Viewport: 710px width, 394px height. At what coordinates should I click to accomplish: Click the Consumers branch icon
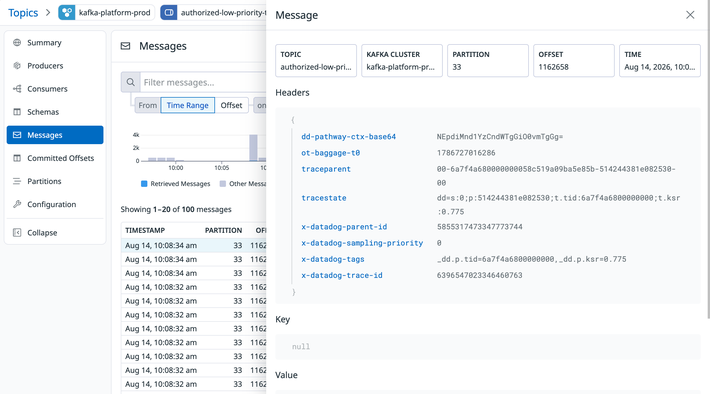point(17,89)
